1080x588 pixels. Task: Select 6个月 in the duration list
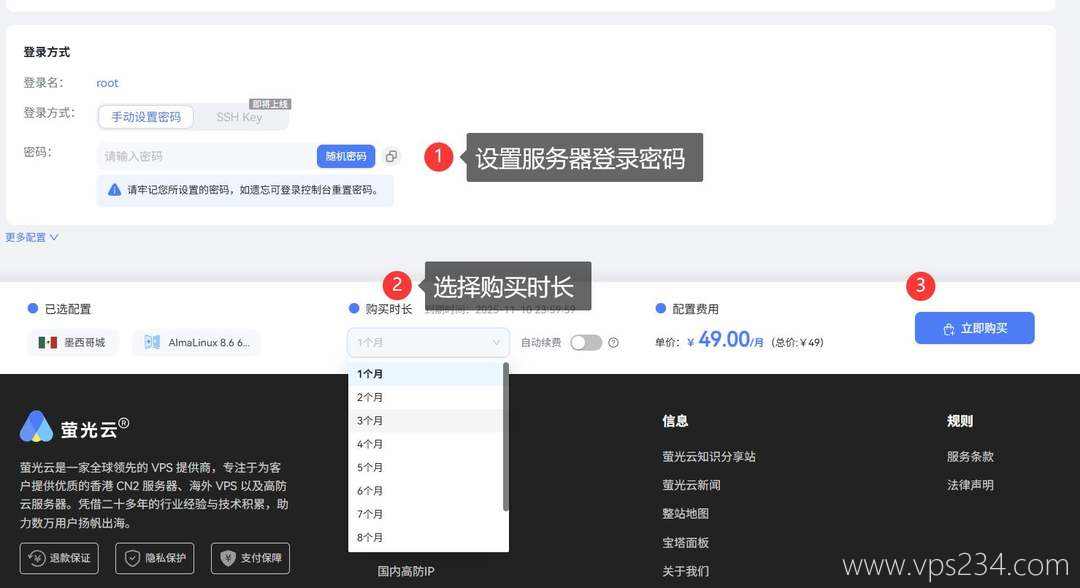pyautogui.click(x=370, y=491)
